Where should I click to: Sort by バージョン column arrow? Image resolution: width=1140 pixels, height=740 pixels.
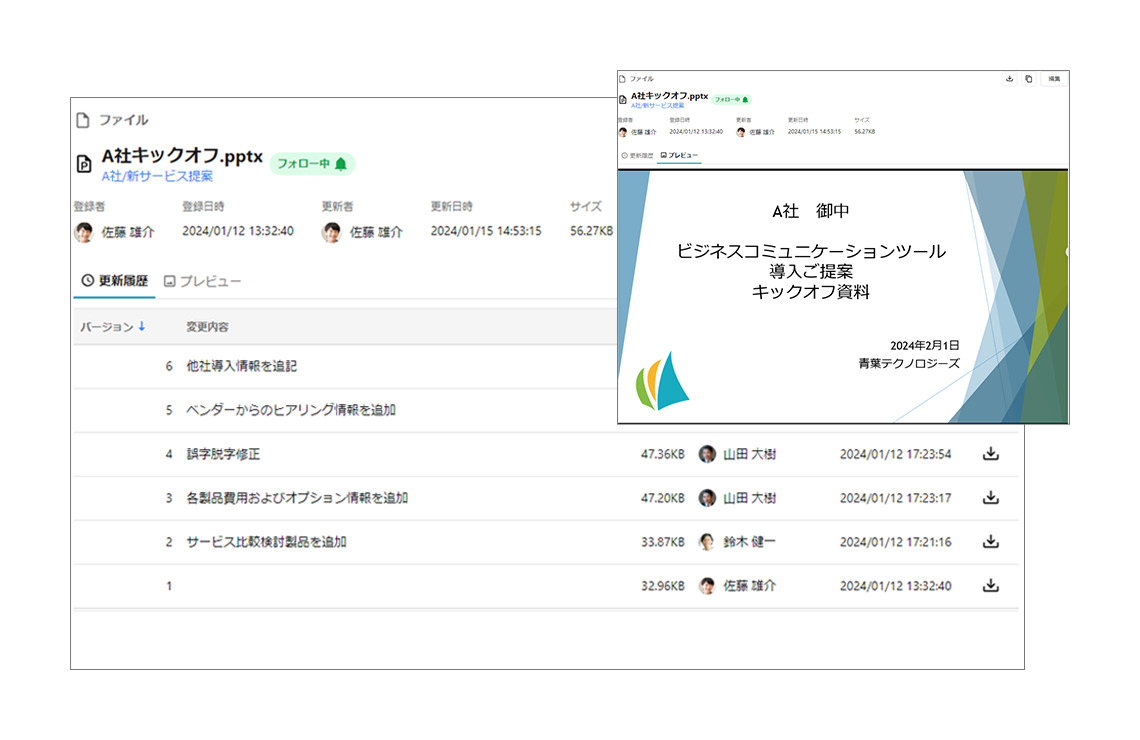[142, 326]
